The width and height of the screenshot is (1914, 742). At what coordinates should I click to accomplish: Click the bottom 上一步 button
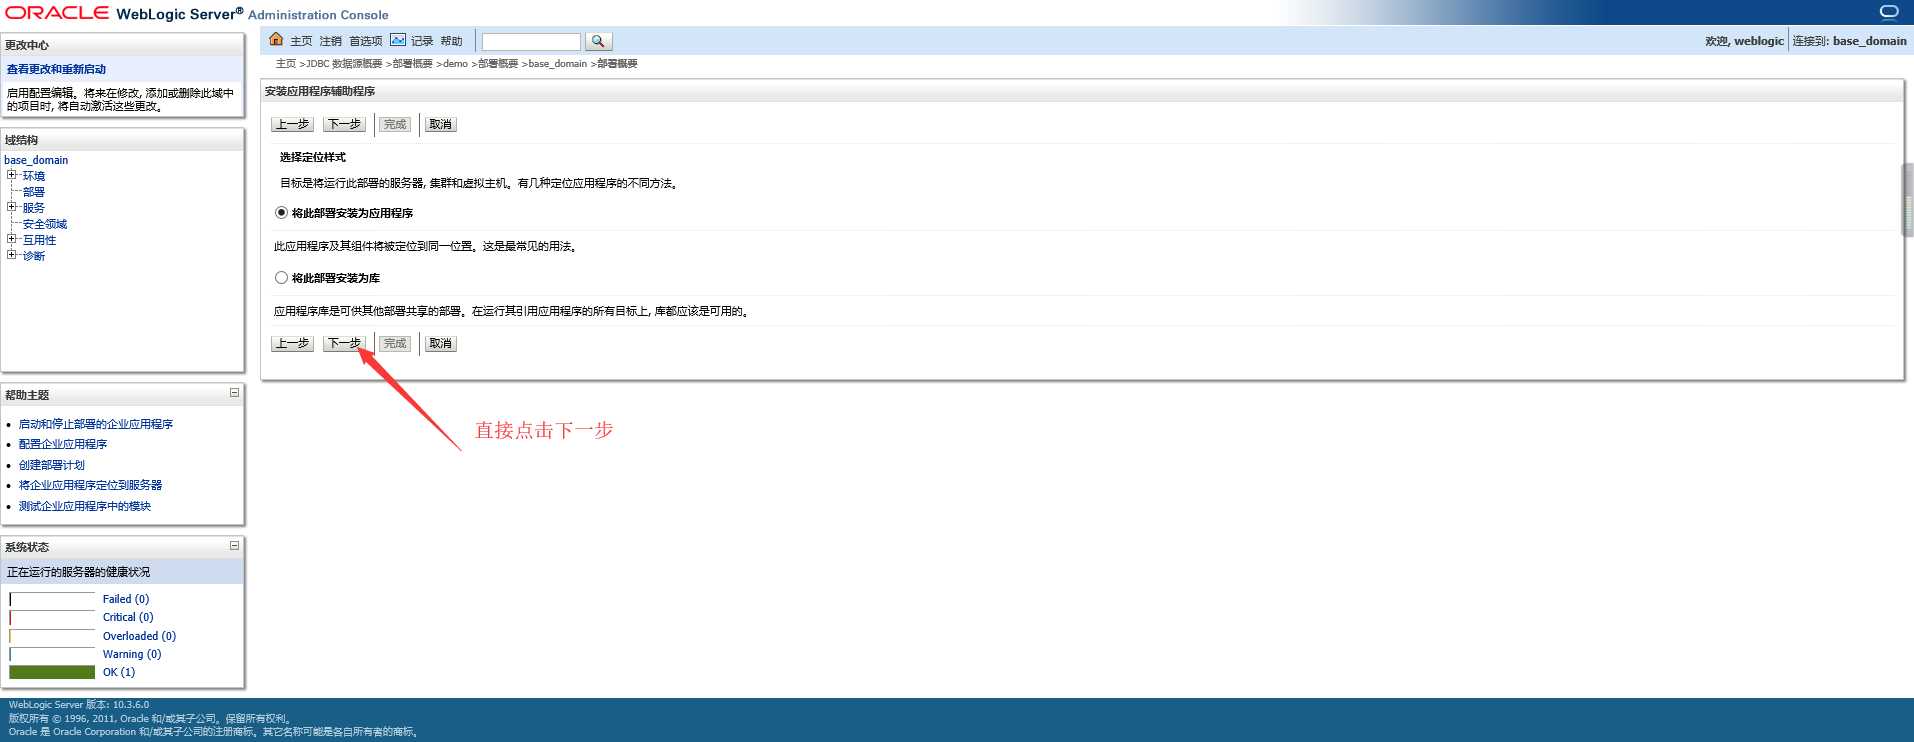pos(292,343)
